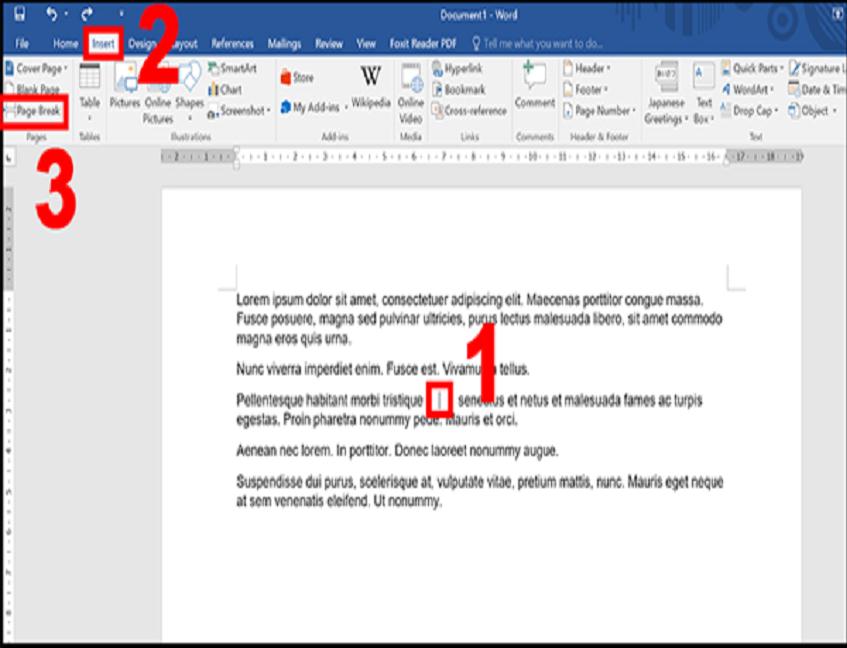
Task: Open the Header dropdown
Action: coord(586,69)
